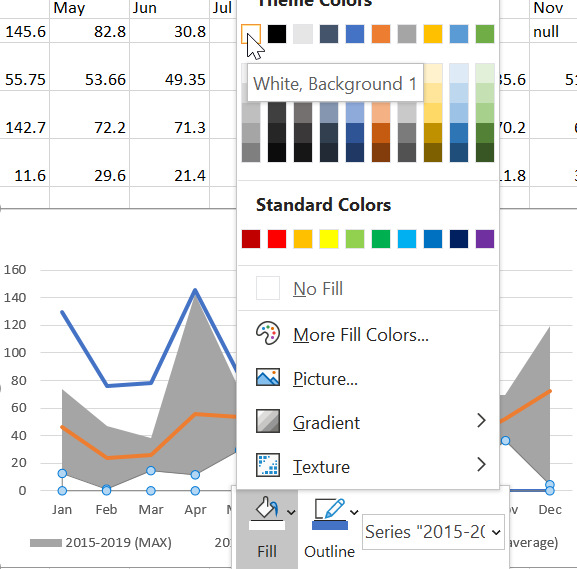Choose the light blue theme color swatch

pos(459,34)
